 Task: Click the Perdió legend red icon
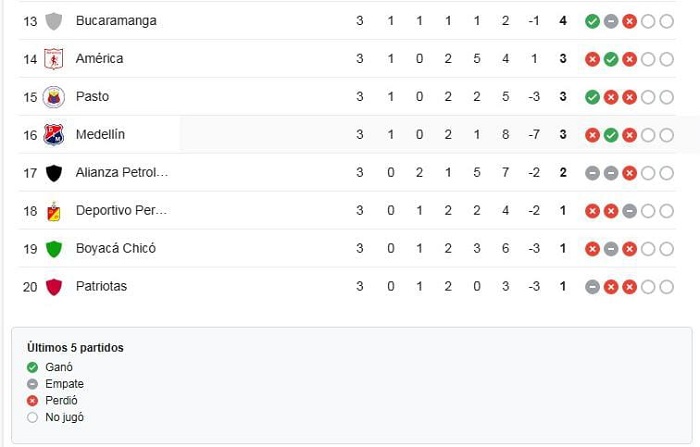tap(32, 401)
